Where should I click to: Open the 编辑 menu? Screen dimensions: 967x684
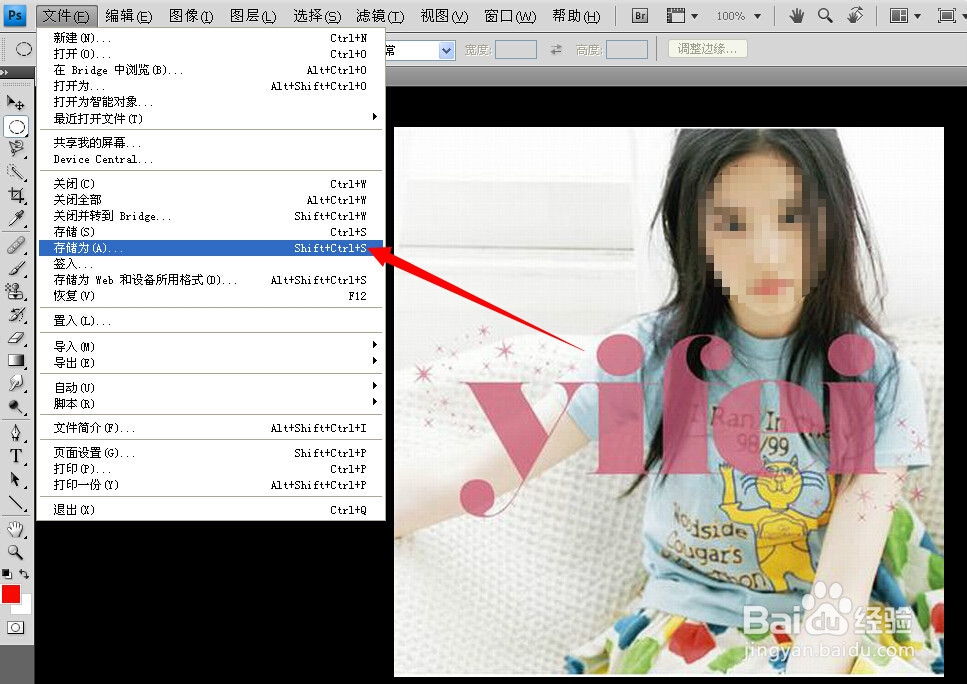(128, 16)
